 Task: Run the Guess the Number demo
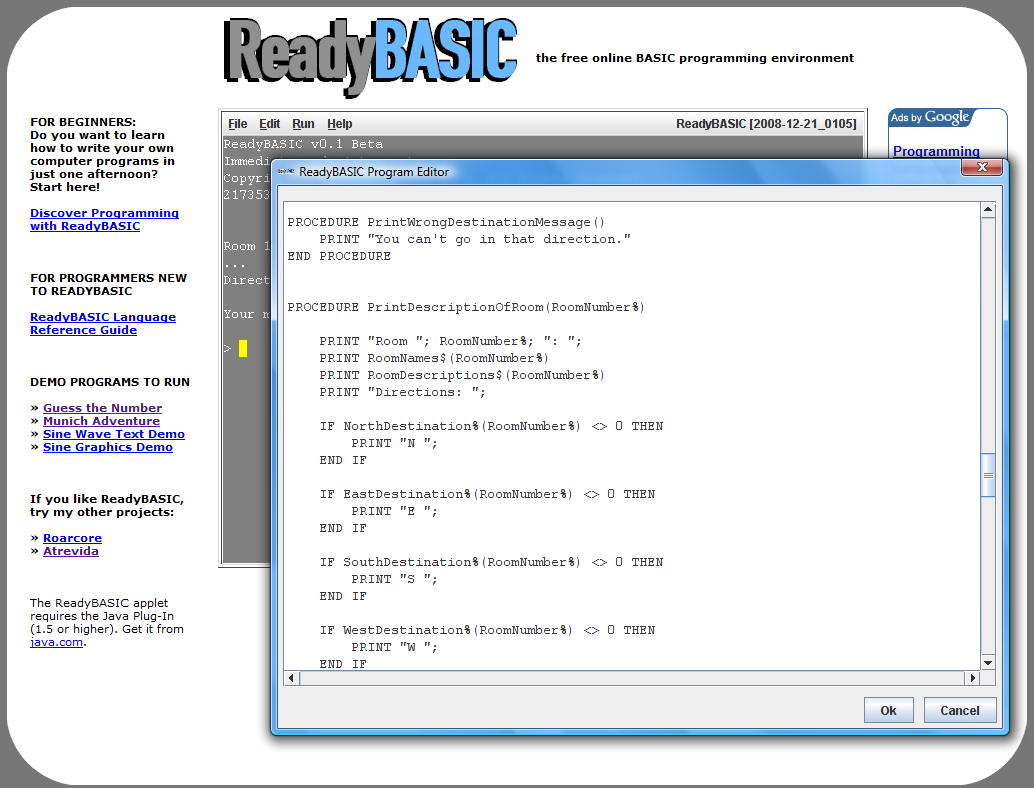click(x=102, y=408)
